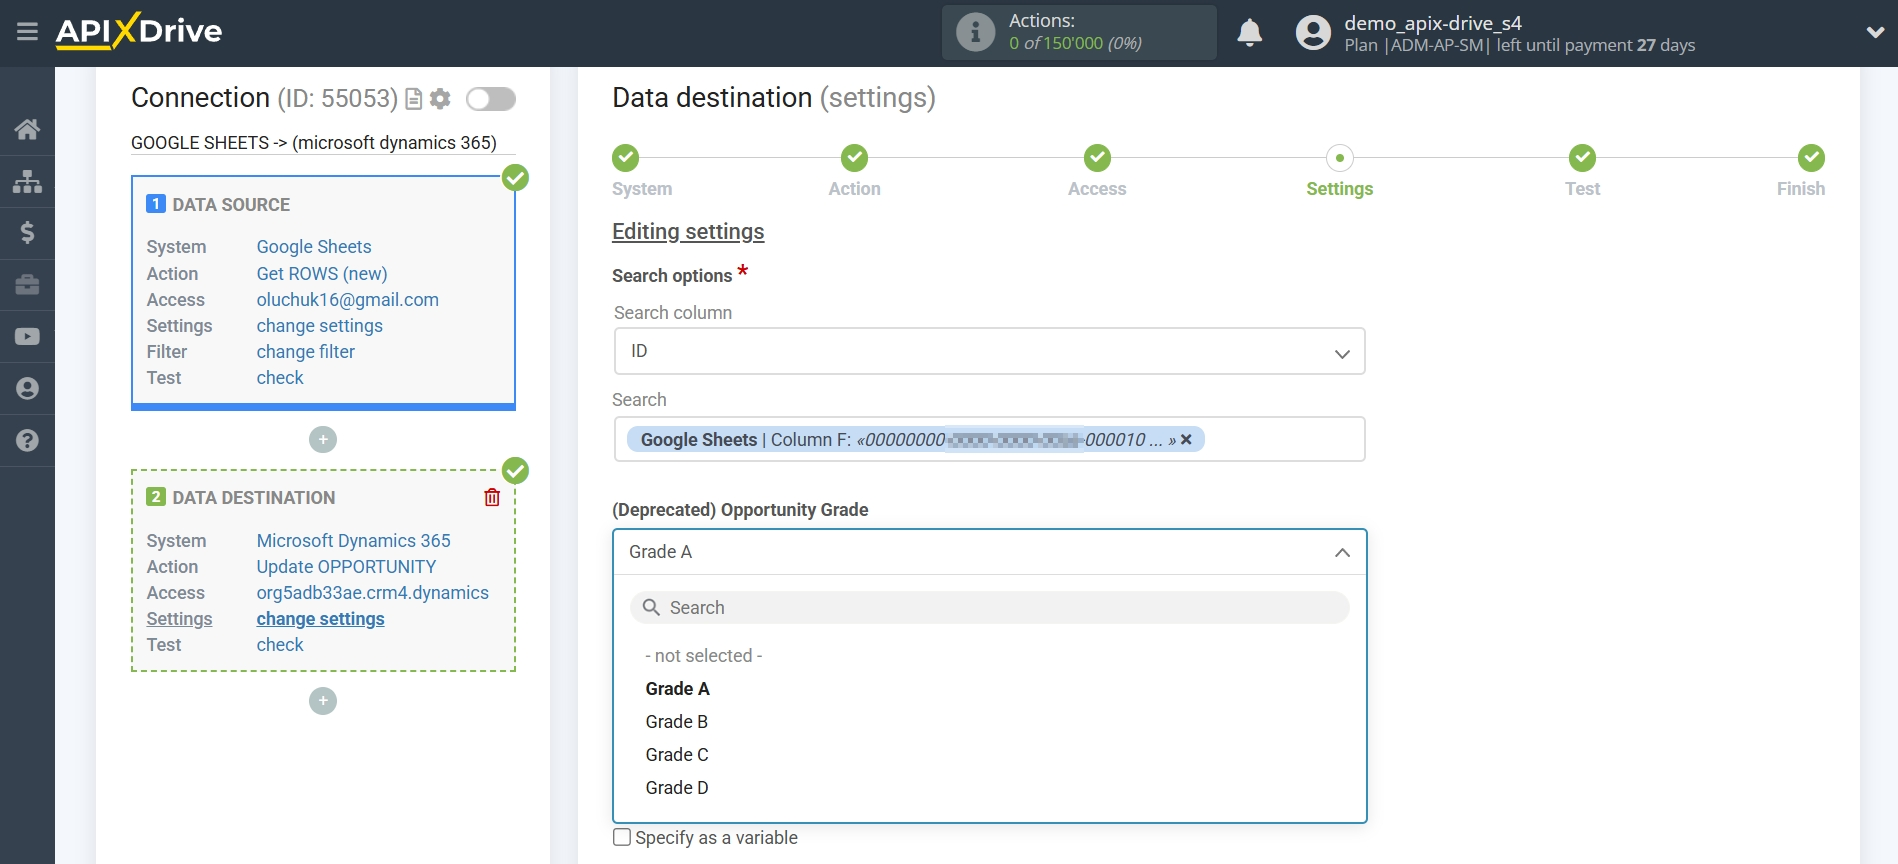Click the DATA DESTINATION block title
1898x864 pixels.
[254, 498]
